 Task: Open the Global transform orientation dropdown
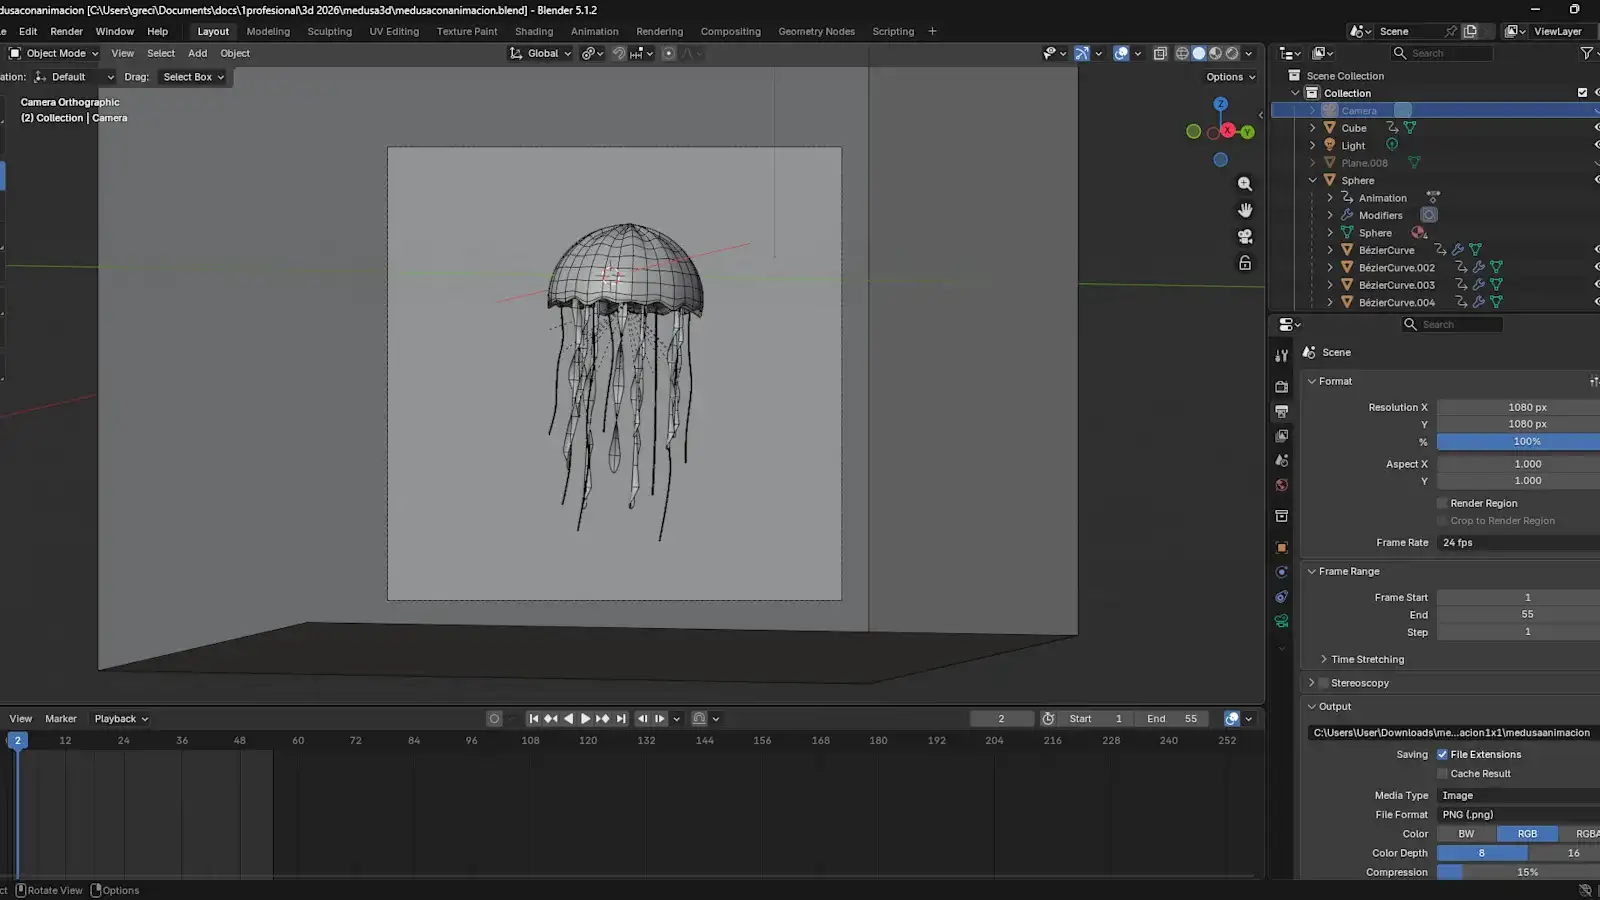point(540,54)
